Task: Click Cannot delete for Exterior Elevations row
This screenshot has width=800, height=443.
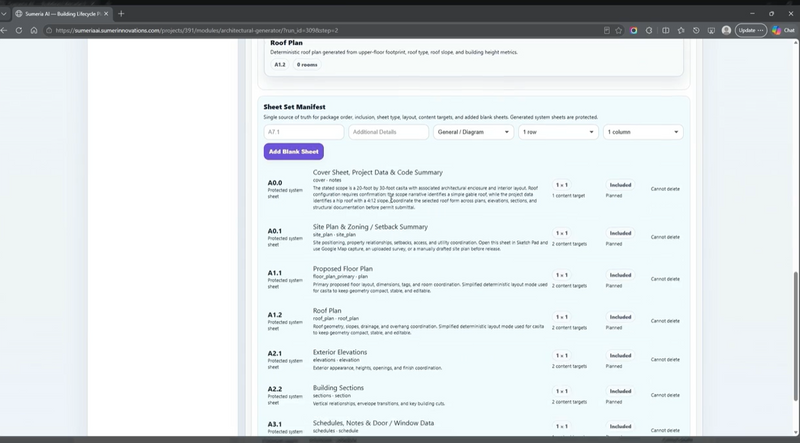Action: 665,359
